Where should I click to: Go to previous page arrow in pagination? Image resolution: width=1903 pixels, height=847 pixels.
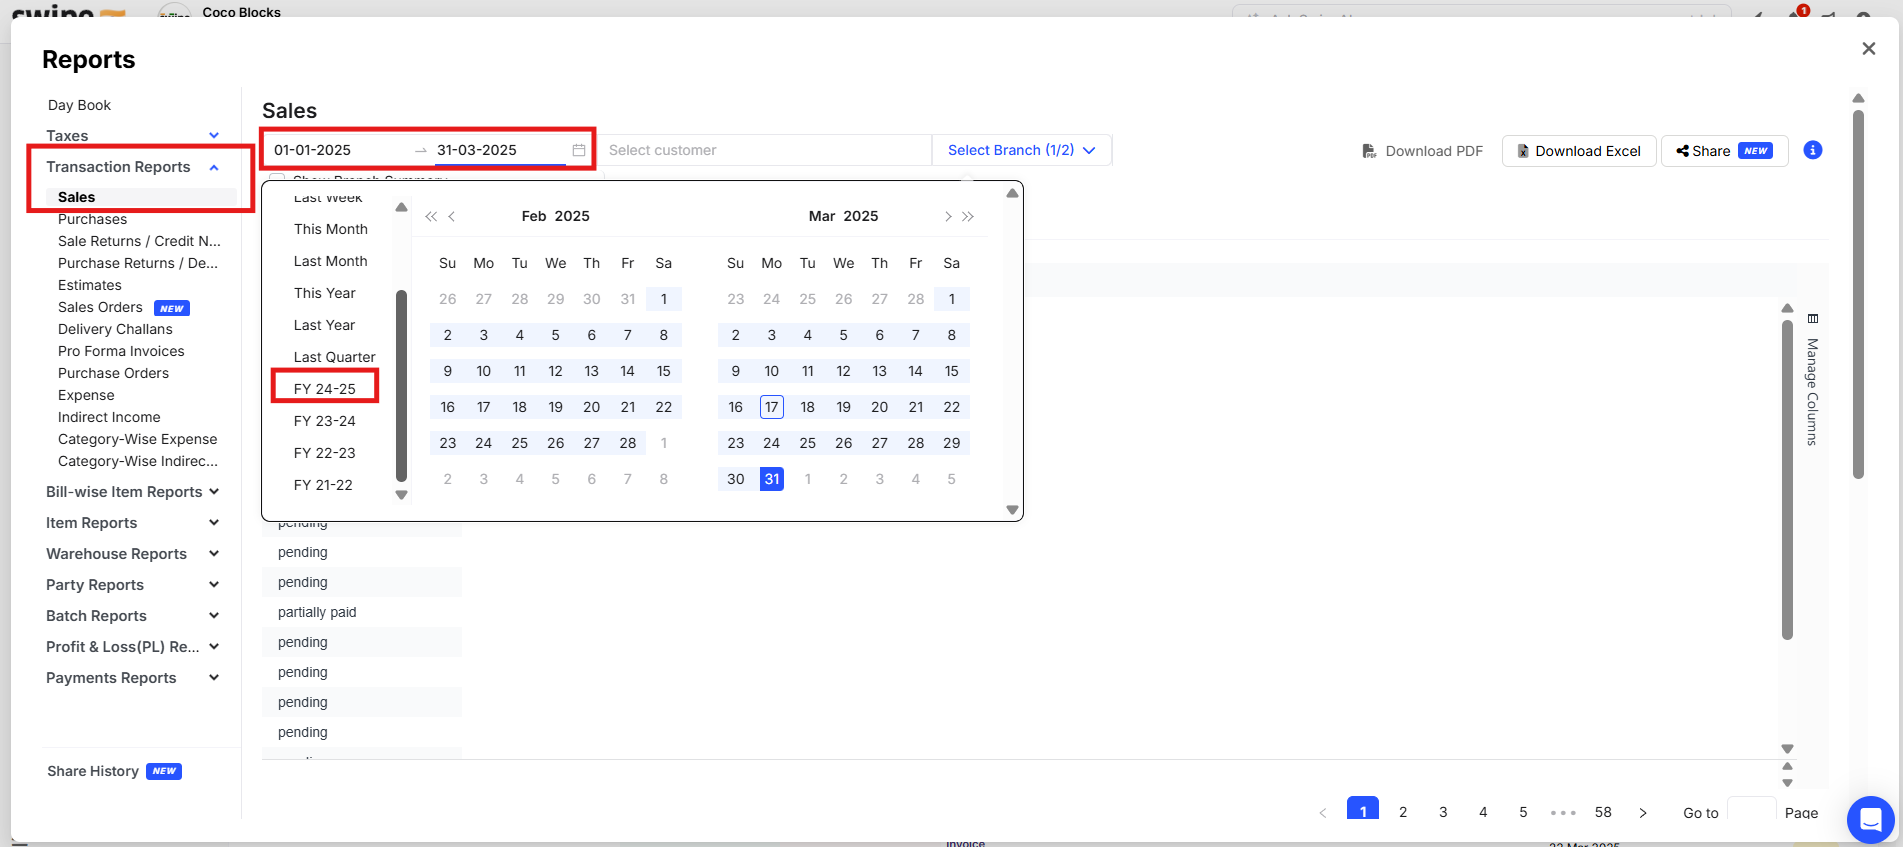click(x=1323, y=813)
